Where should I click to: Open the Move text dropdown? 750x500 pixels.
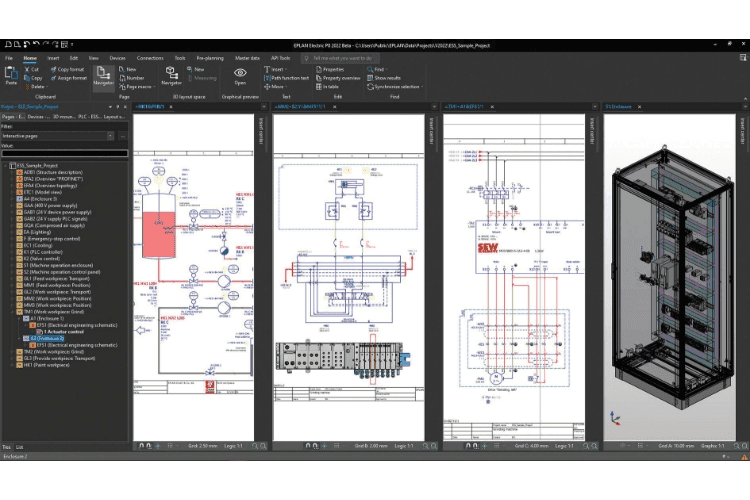(276, 87)
